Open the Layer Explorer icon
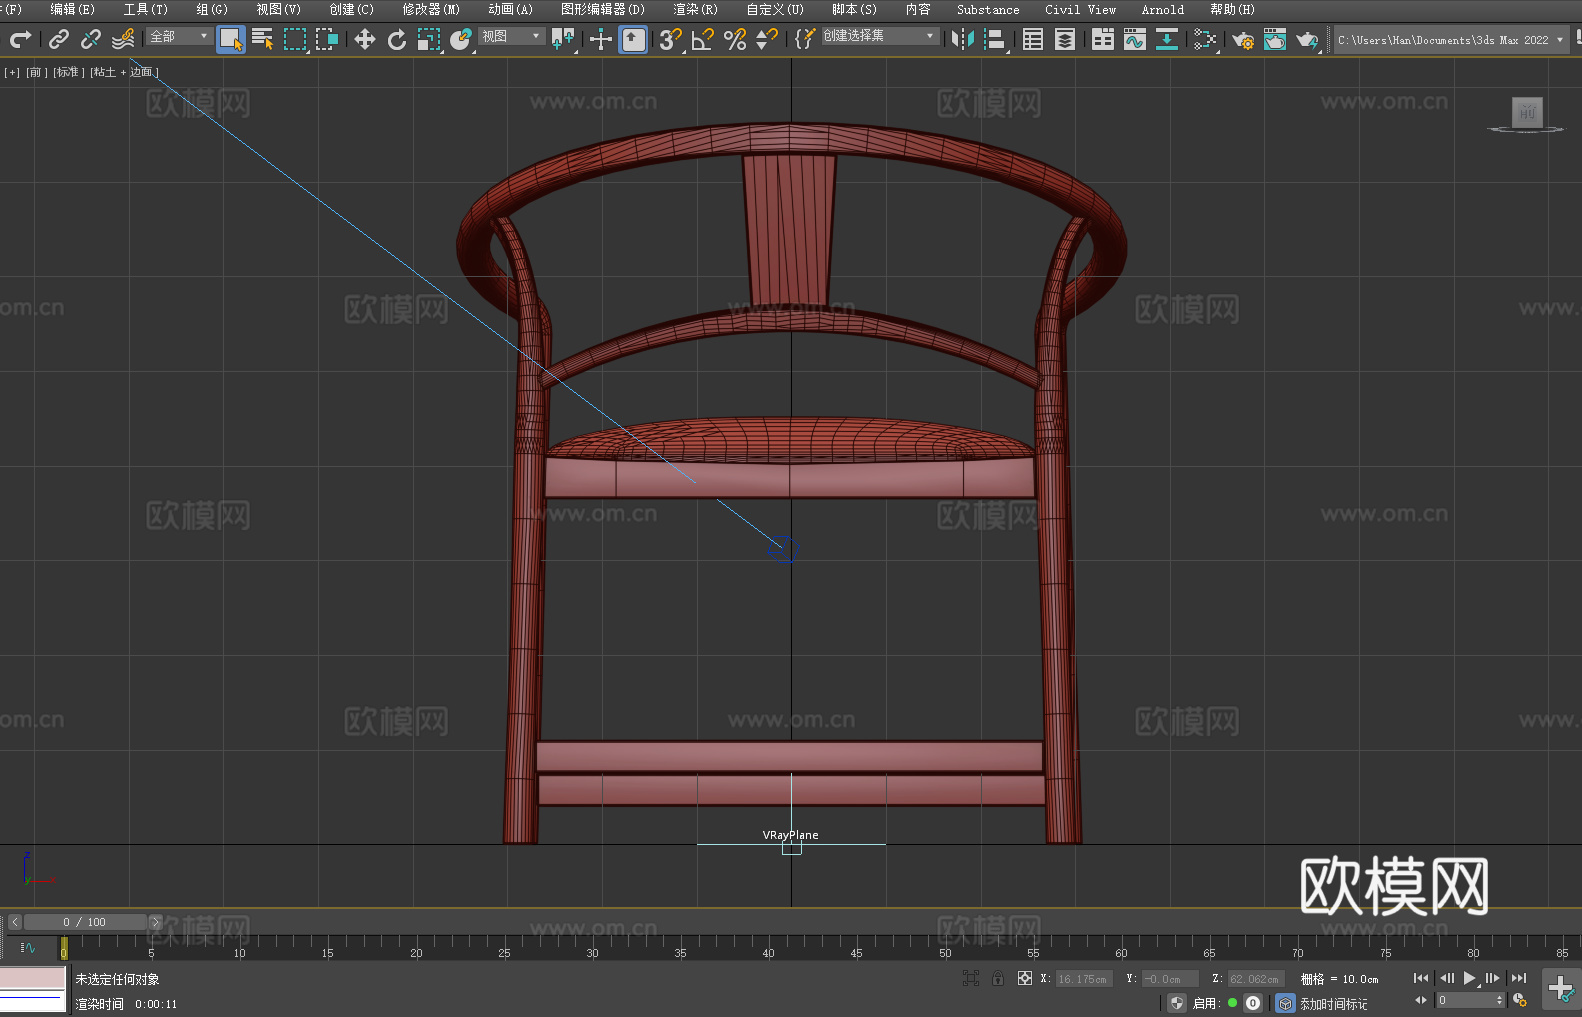 tap(1065, 40)
